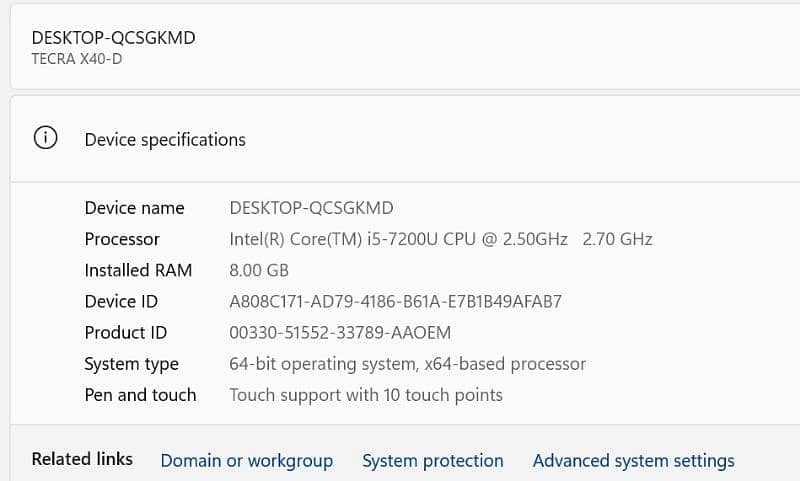Click the TECRA X40-D model text
The height and width of the screenshot is (481, 800).
[x=77, y=59]
